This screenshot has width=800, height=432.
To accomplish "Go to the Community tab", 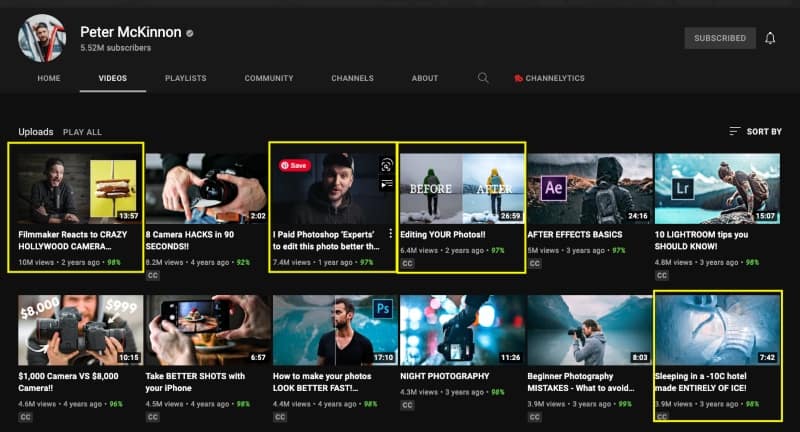I will pos(269,78).
